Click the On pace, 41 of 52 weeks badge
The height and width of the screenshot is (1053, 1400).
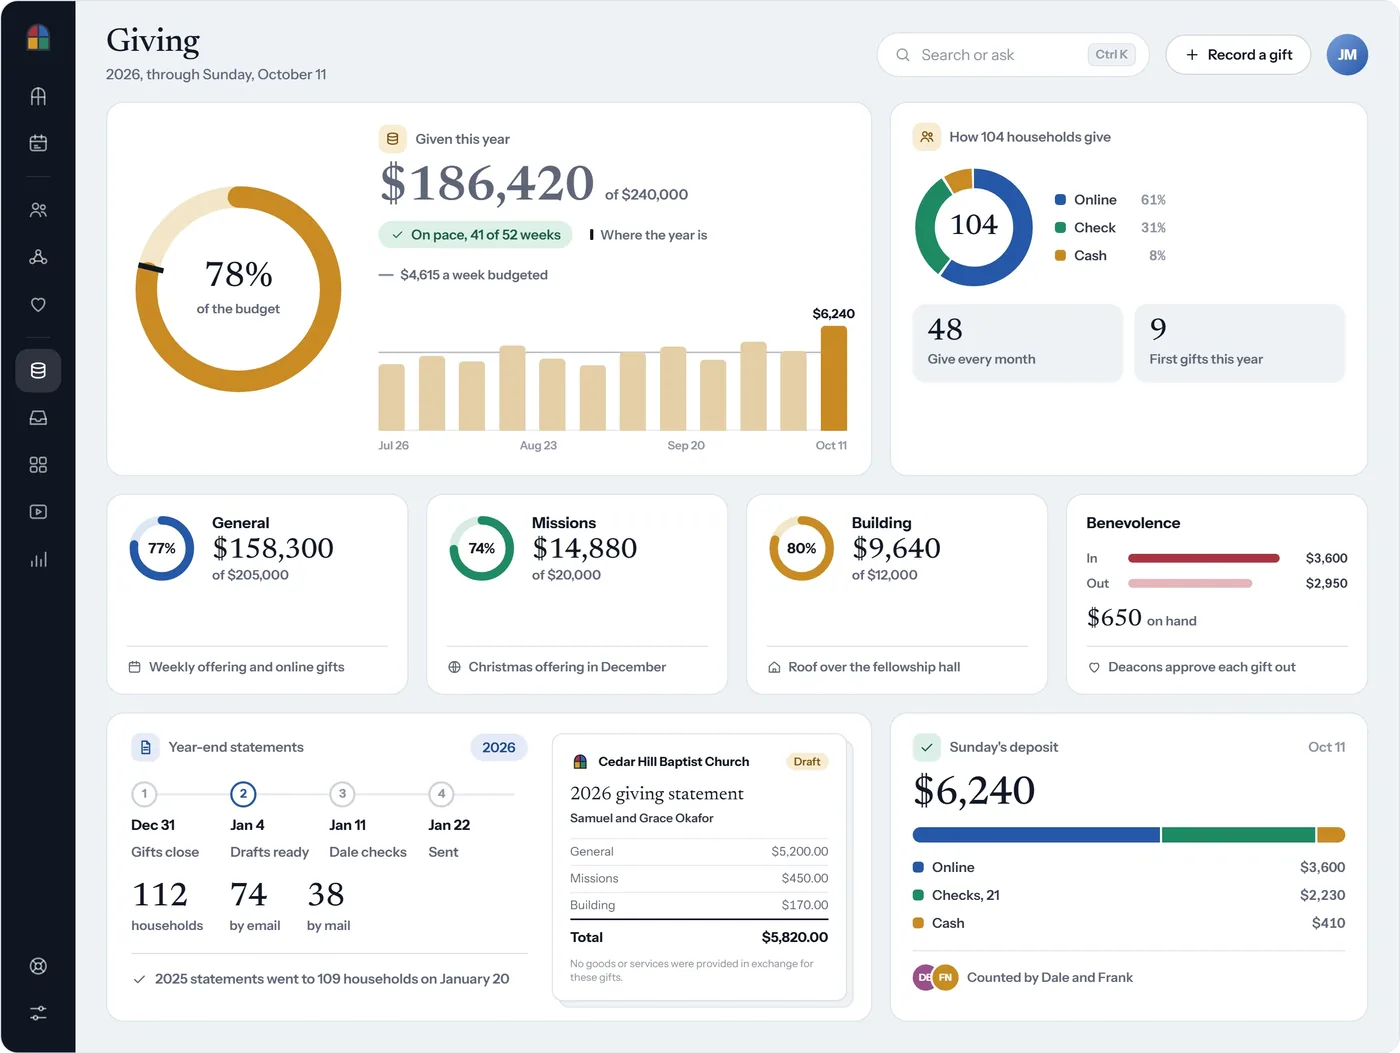(475, 235)
